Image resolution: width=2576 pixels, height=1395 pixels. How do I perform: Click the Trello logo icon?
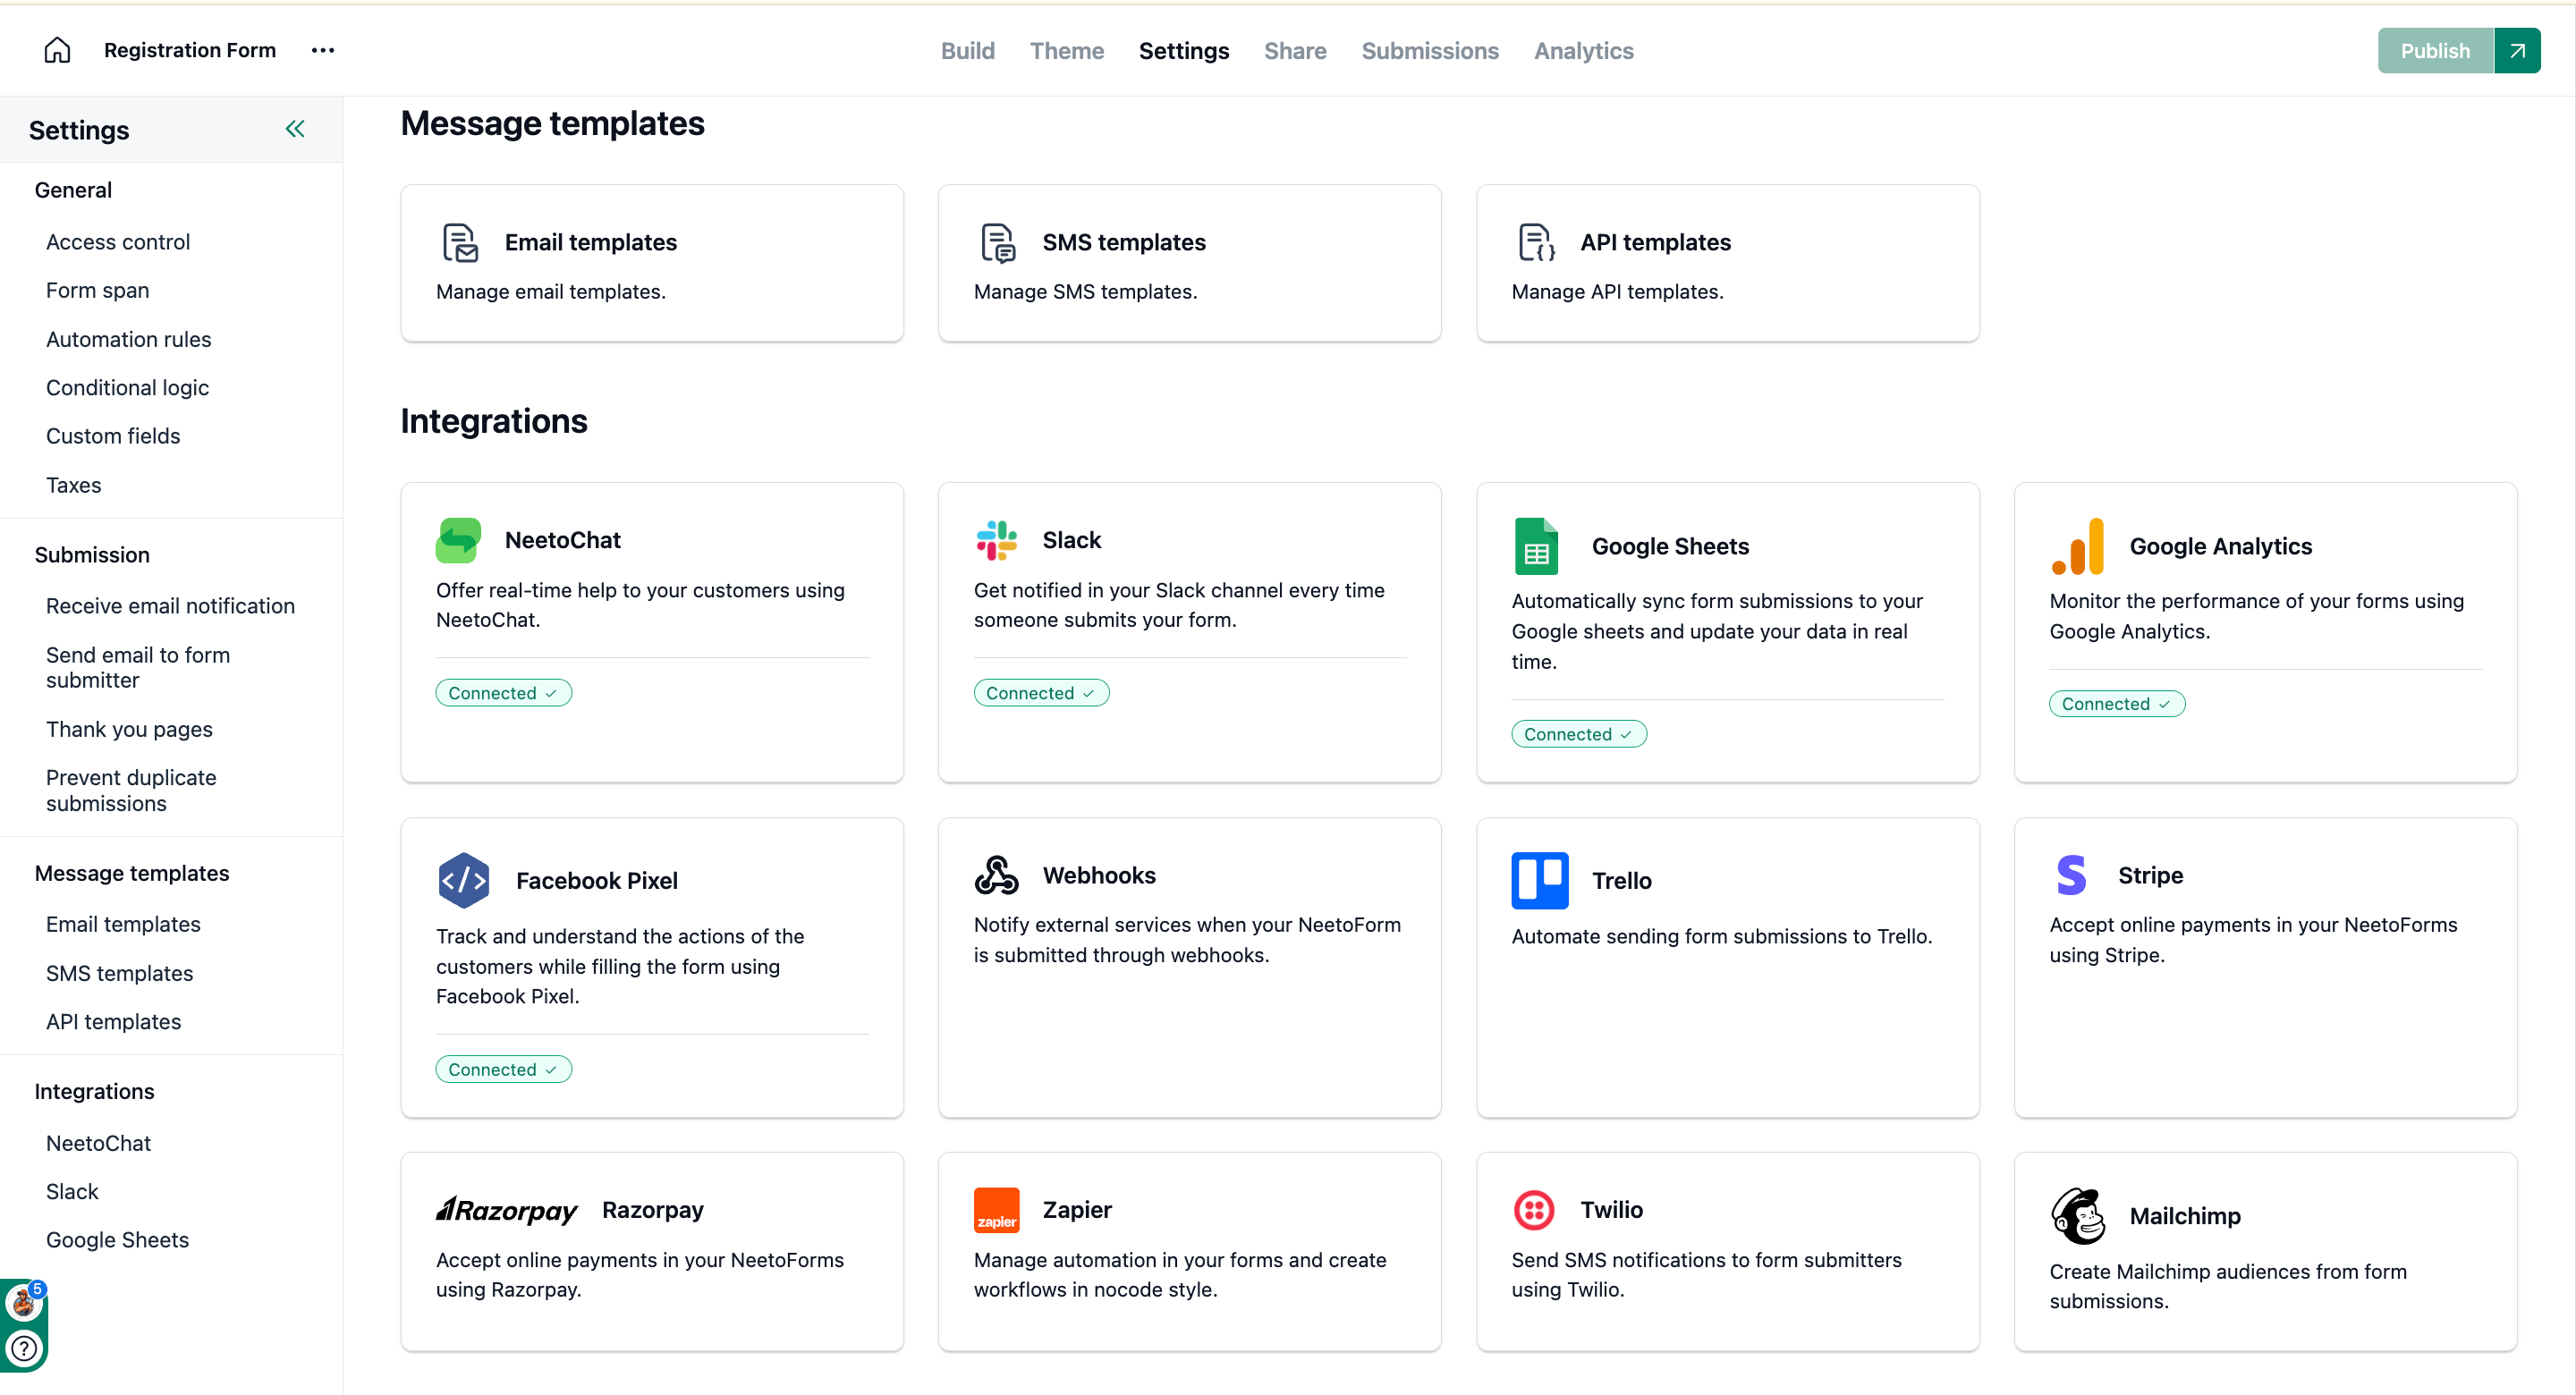click(1540, 880)
